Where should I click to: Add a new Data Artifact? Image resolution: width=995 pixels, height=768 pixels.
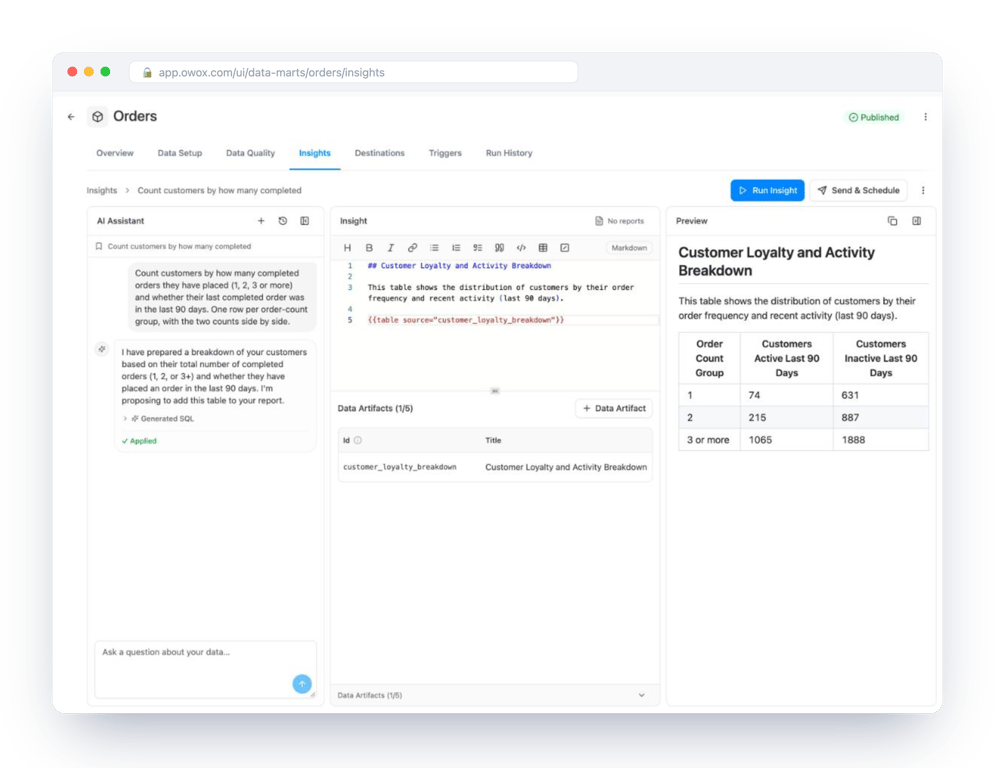click(x=614, y=408)
